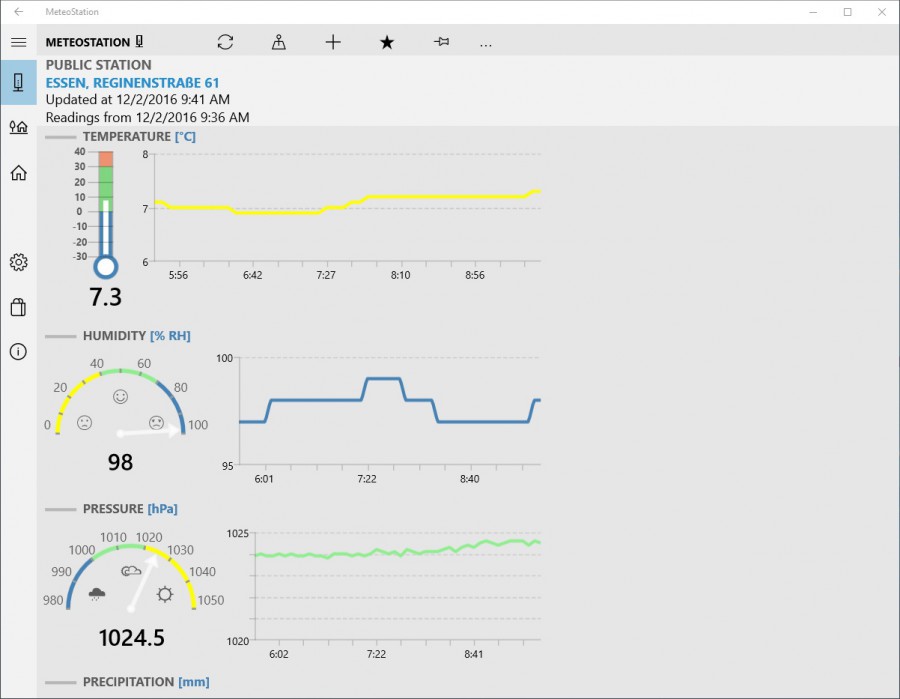The height and width of the screenshot is (699, 900).
Task: Open the info icon in sidebar
Action: pyautogui.click(x=18, y=351)
